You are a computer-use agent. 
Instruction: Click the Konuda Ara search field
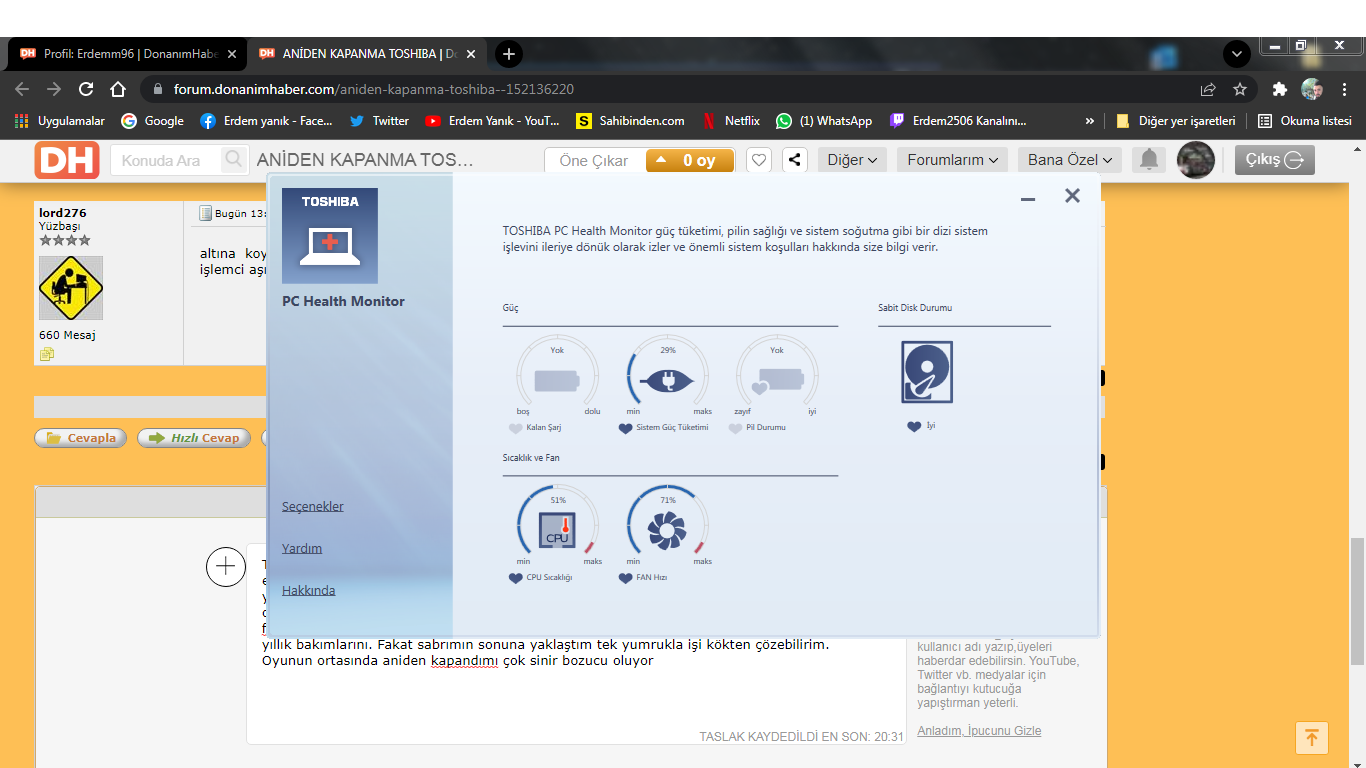pyautogui.click(x=170, y=160)
